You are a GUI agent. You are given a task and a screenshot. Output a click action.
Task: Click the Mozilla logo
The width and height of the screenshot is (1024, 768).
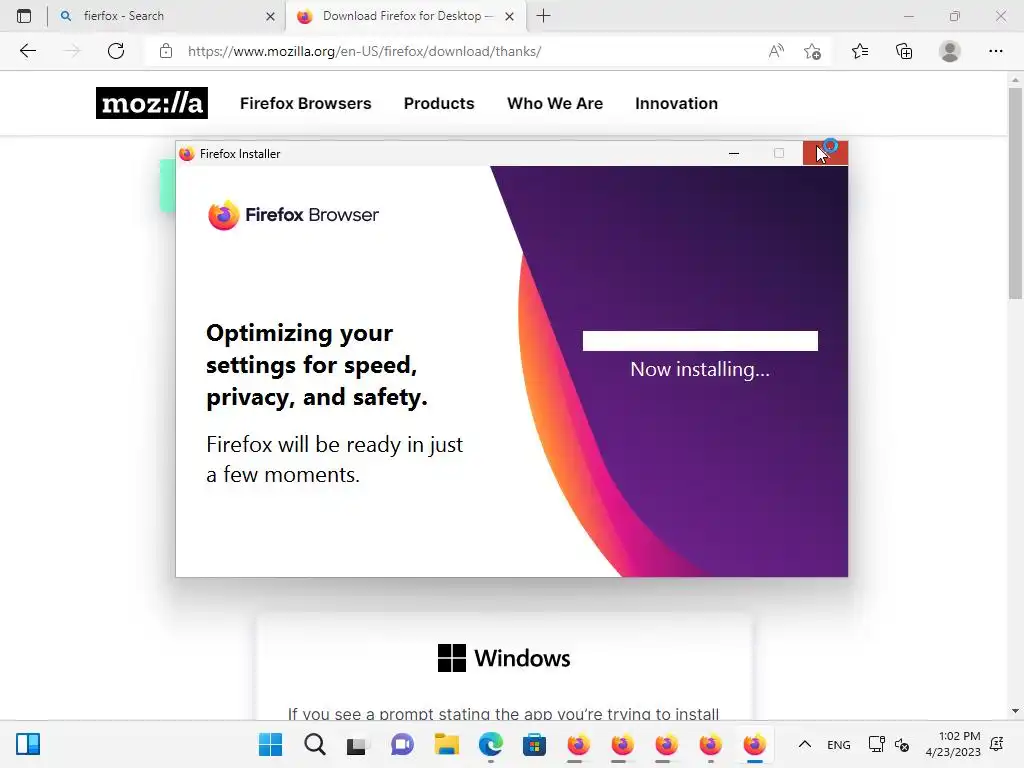(x=152, y=103)
